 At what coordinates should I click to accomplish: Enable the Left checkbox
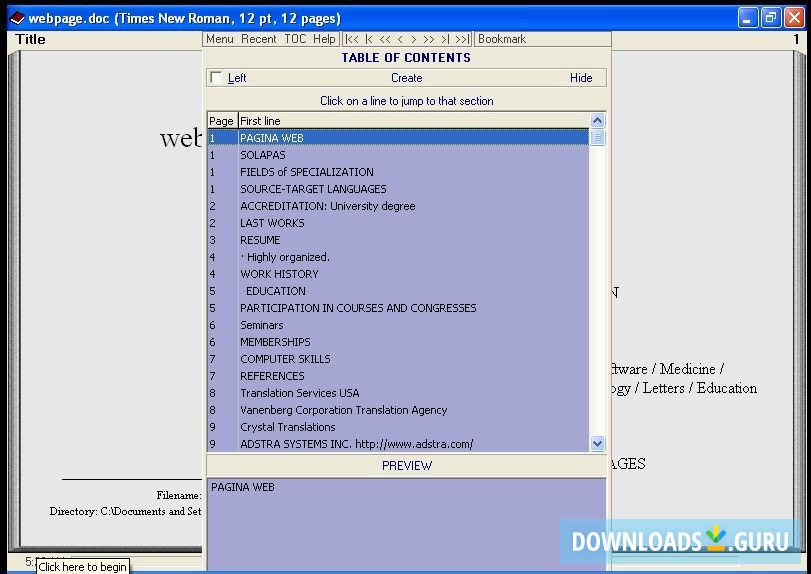216,78
